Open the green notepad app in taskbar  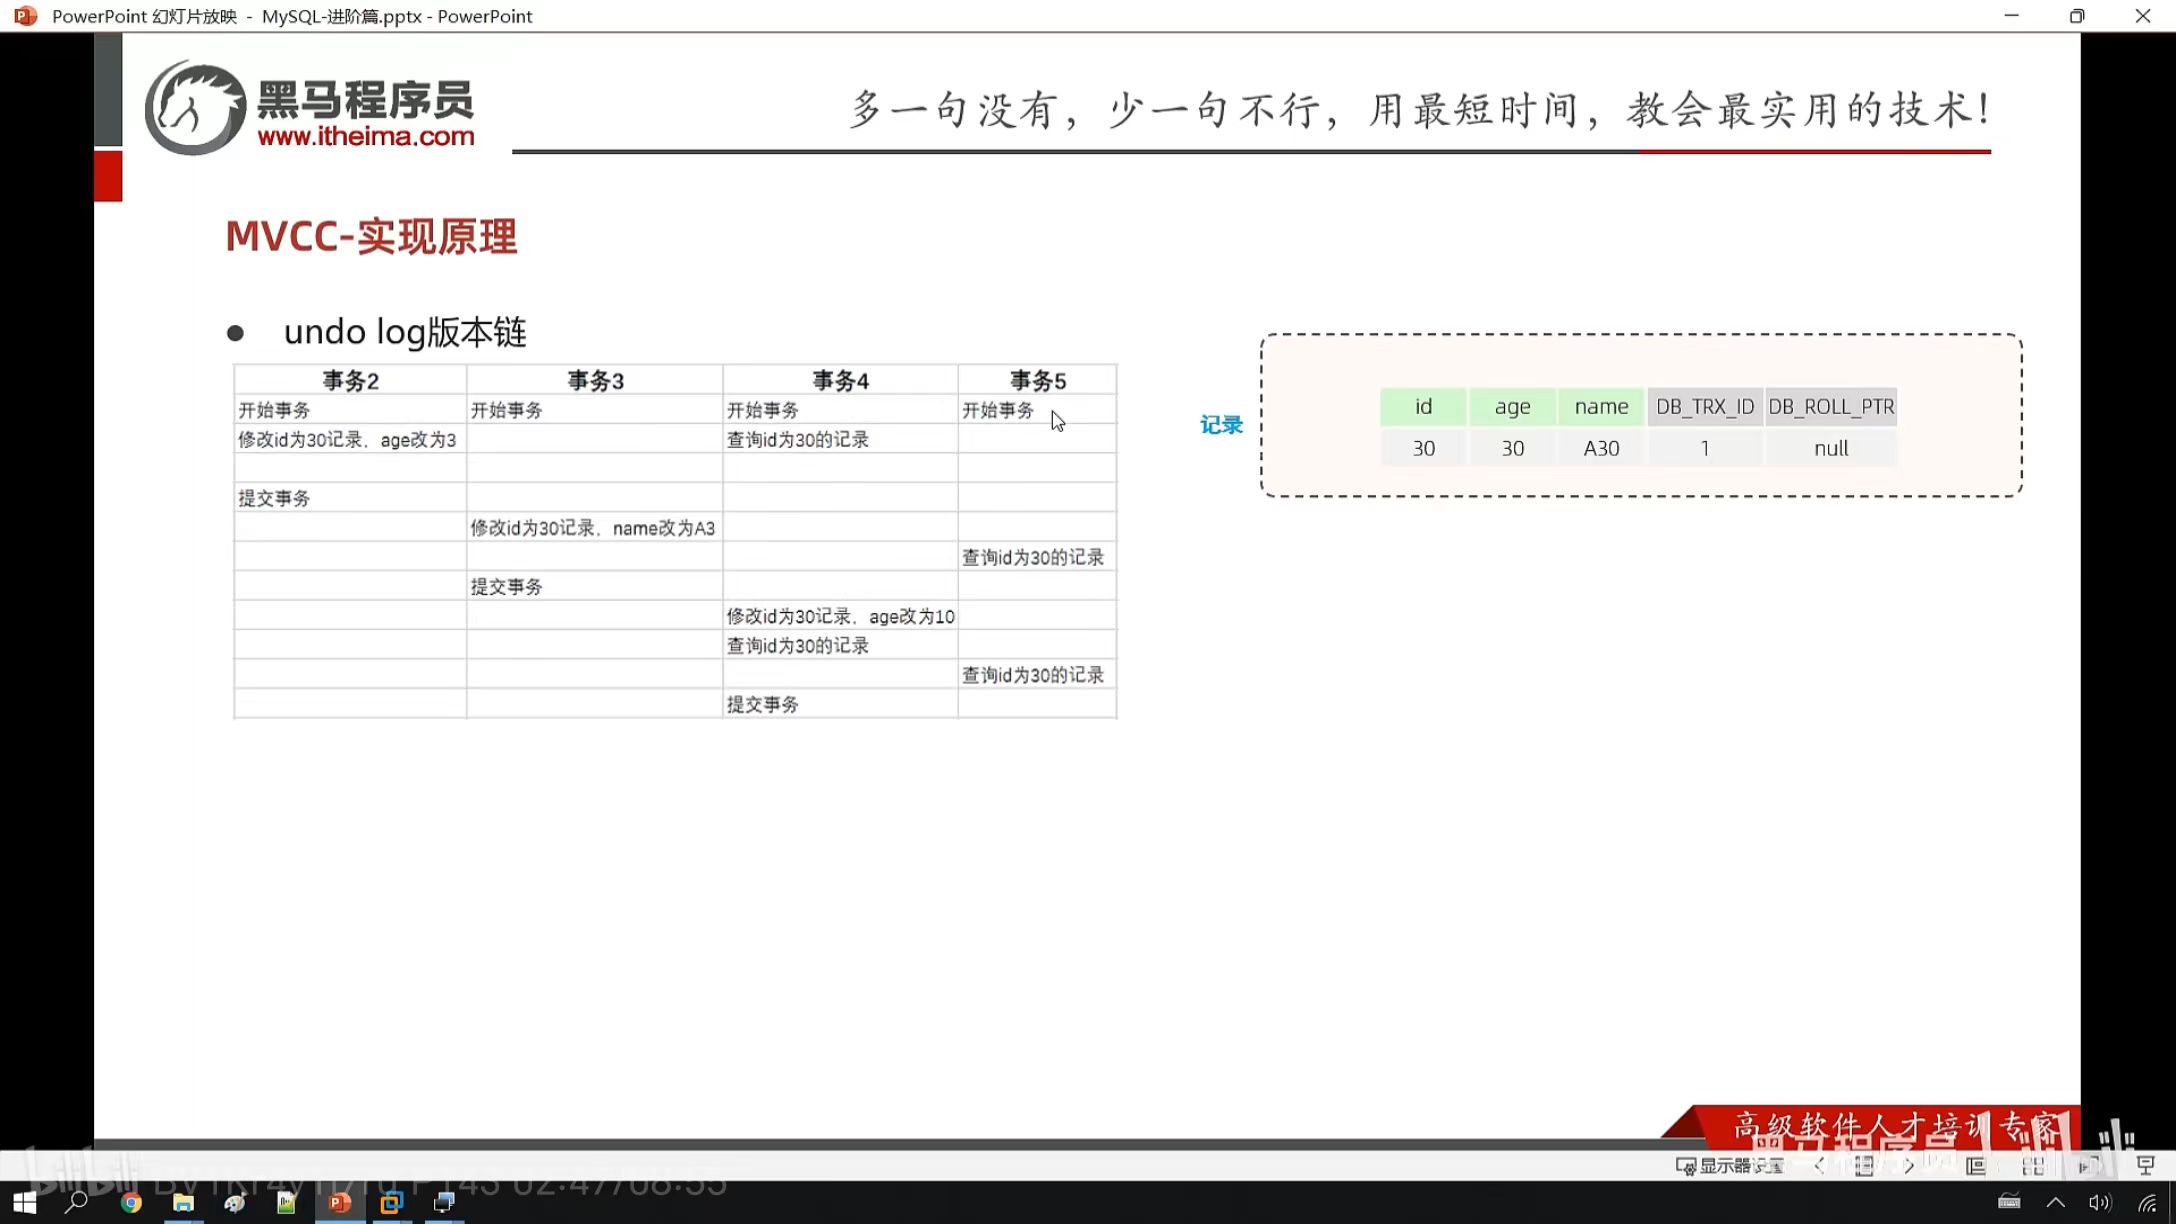[287, 1202]
